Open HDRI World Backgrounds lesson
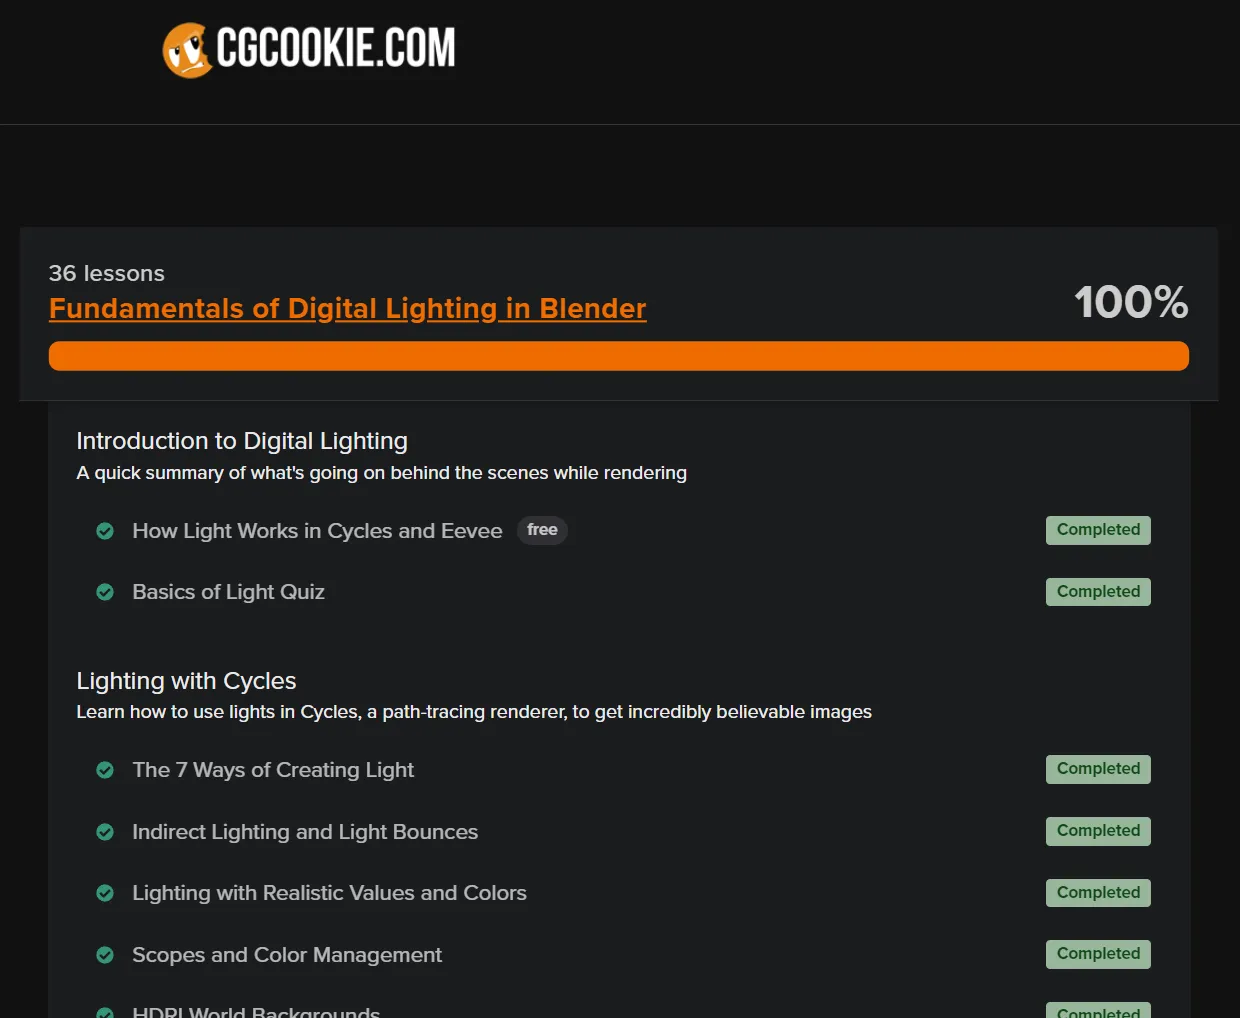The height and width of the screenshot is (1018, 1240). pyautogui.click(x=256, y=1012)
